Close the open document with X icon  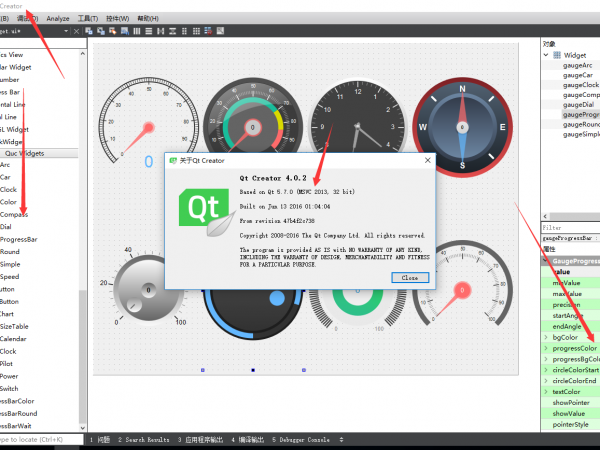[73, 31]
